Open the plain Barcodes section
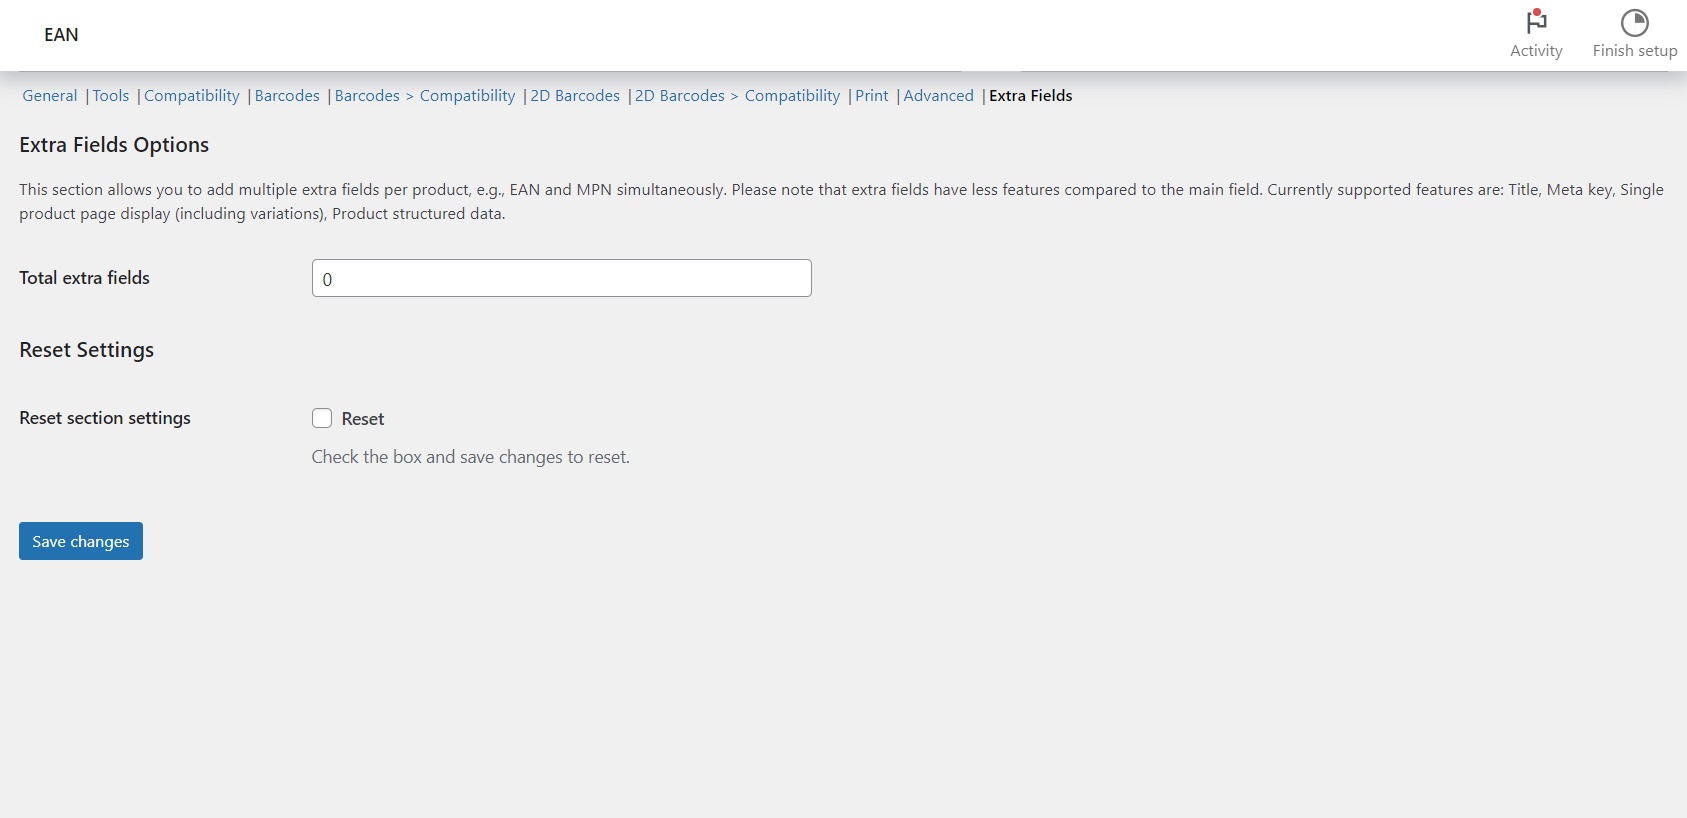 (x=287, y=96)
